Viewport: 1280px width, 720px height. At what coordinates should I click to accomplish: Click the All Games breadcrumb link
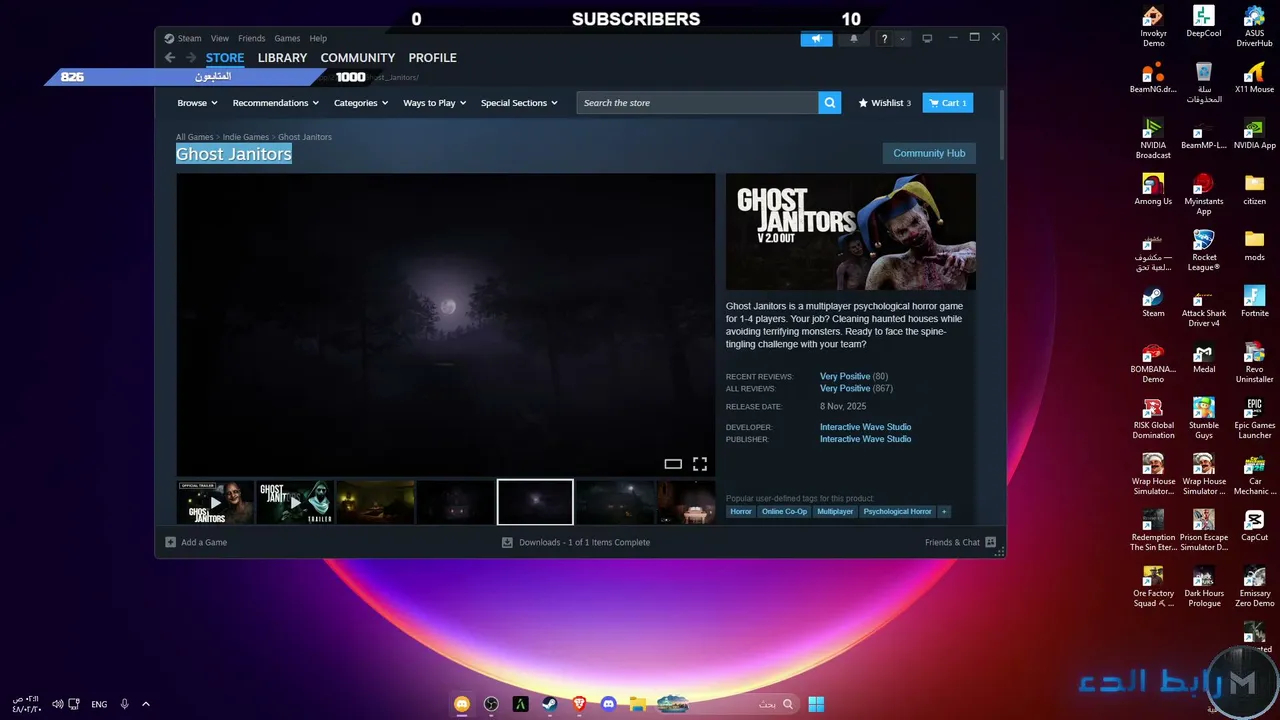(195, 137)
